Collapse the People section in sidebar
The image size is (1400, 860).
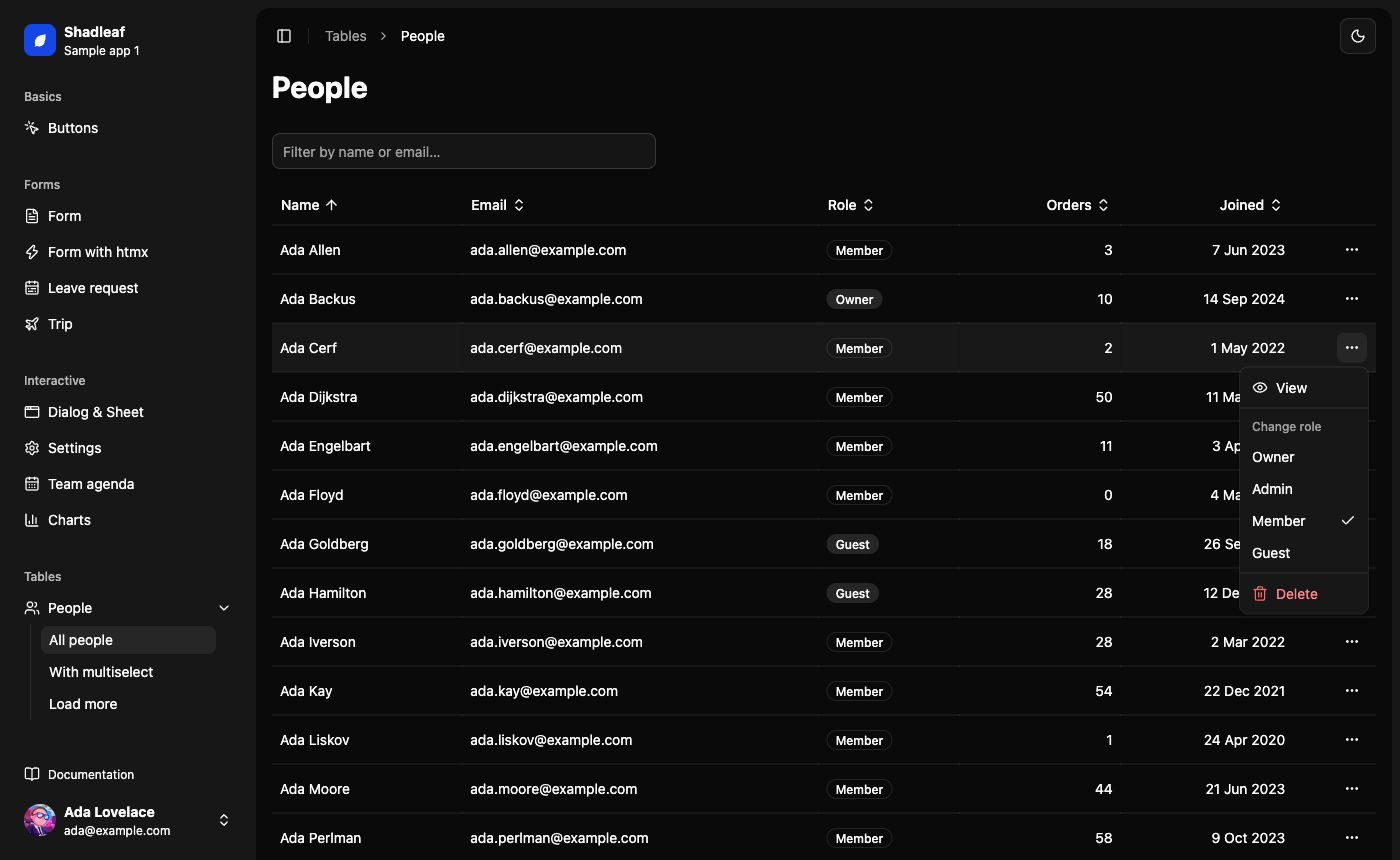(x=128, y=608)
